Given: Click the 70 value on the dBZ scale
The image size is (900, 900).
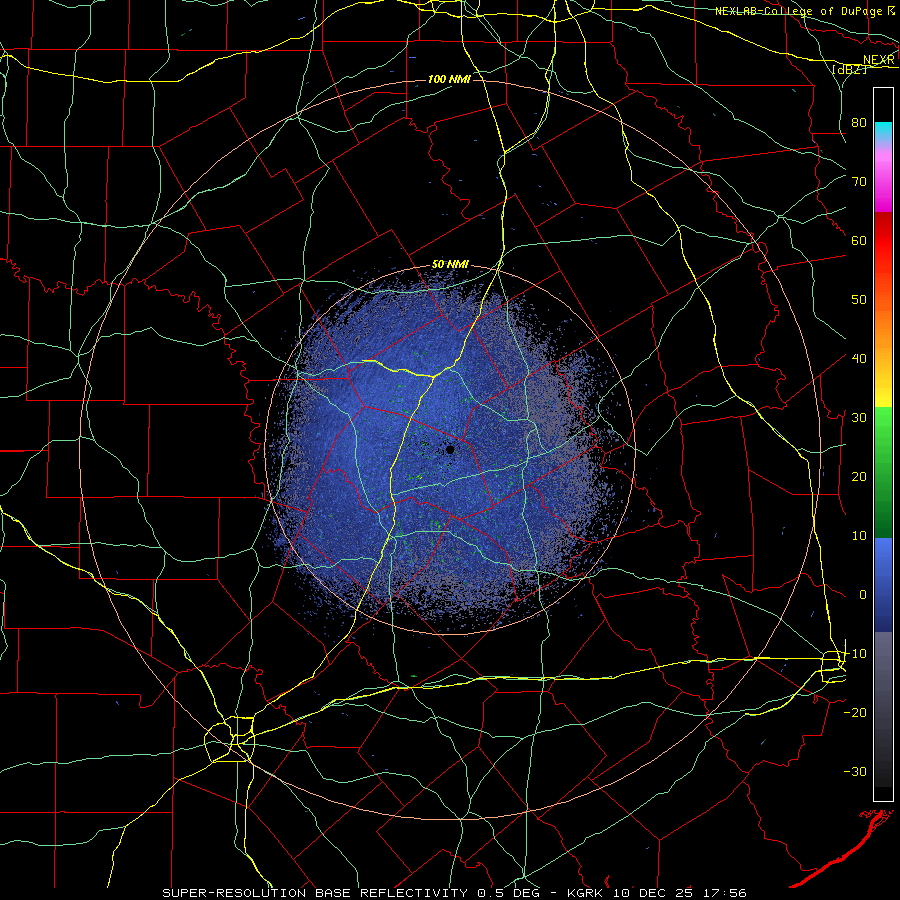Looking at the screenshot, I should [859, 181].
